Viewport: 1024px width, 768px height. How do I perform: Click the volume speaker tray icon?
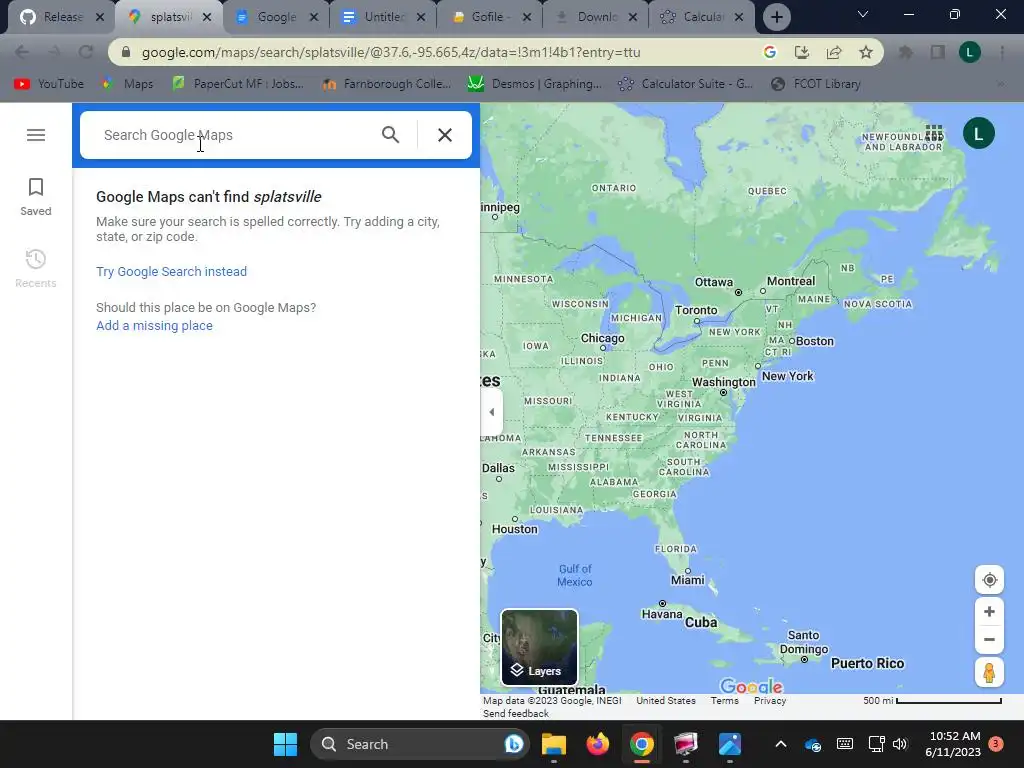click(900, 744)
